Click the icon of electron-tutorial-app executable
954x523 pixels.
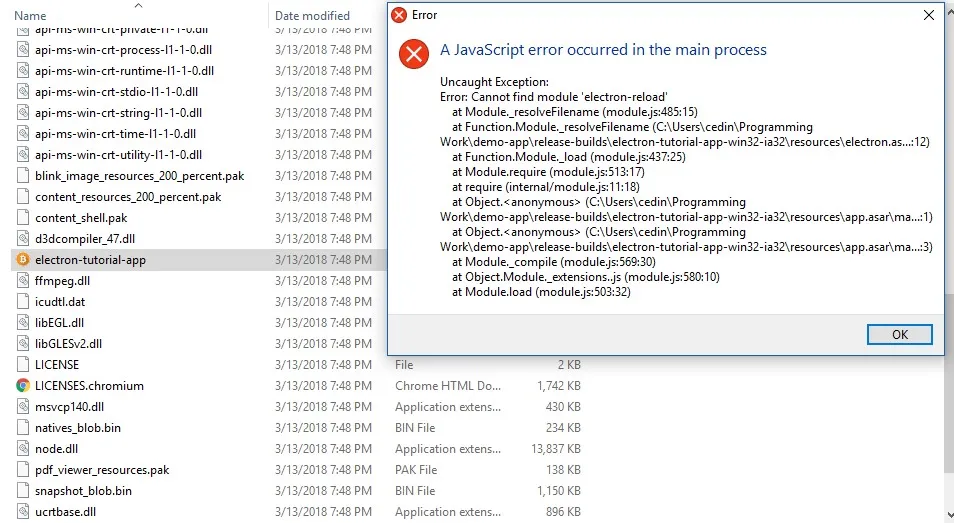pos(23,260)
